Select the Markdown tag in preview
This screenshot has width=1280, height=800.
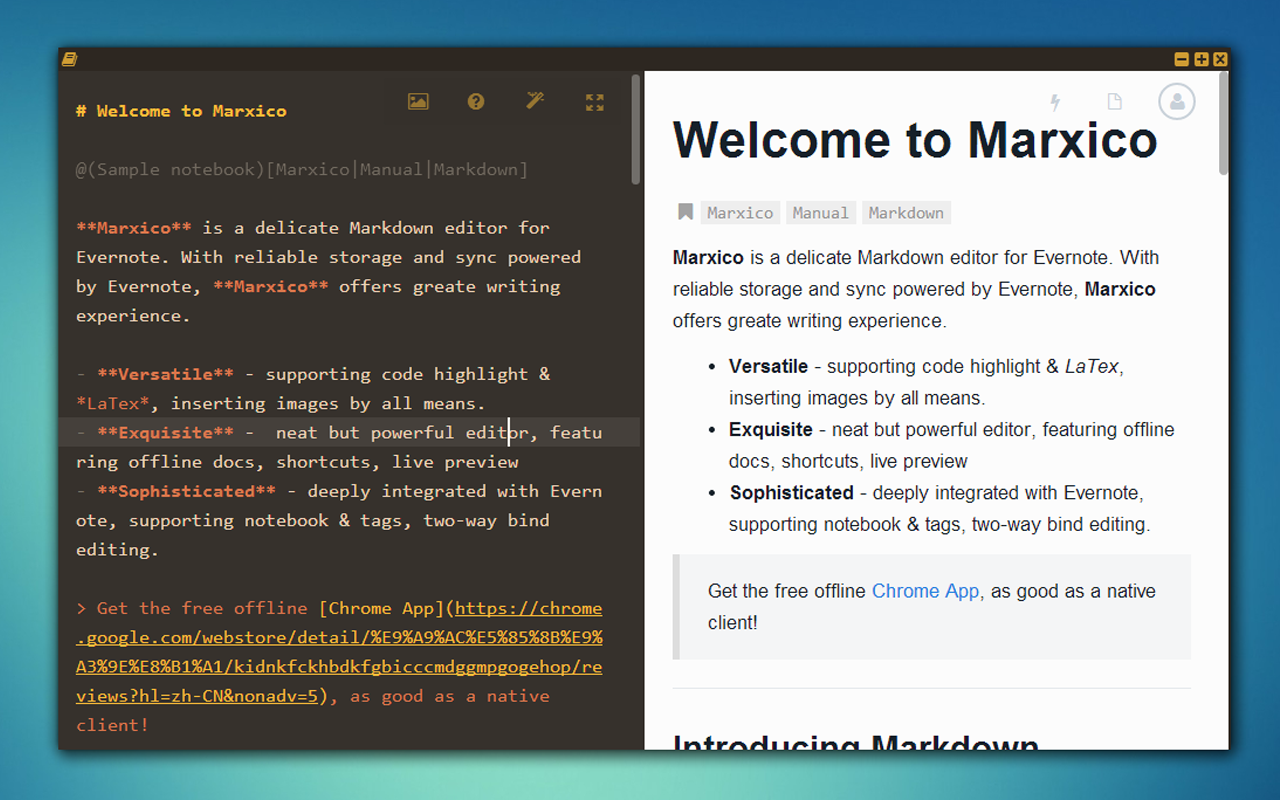tap(906, 213)
